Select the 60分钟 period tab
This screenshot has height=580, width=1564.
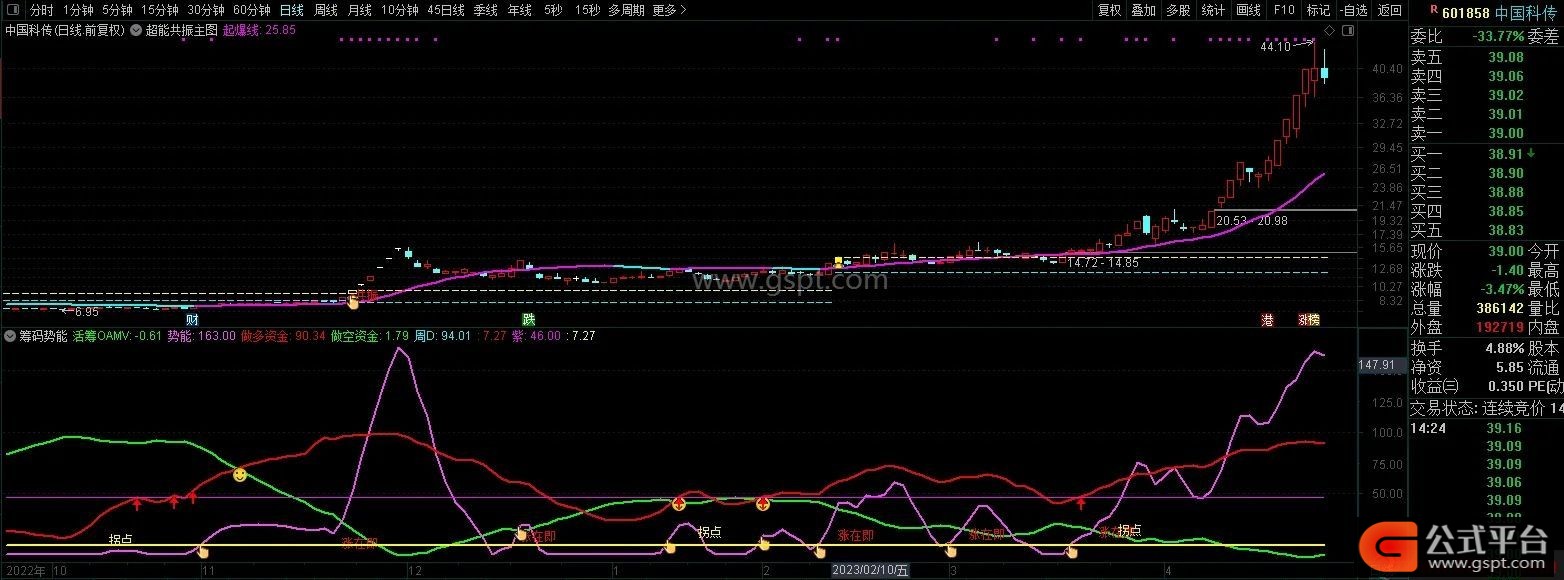point(252,11)
